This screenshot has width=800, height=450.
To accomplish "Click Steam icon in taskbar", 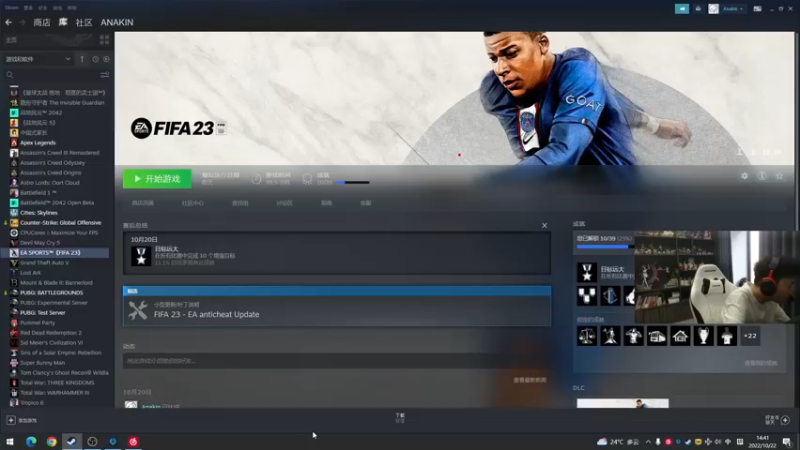I will tap(72, 441).
